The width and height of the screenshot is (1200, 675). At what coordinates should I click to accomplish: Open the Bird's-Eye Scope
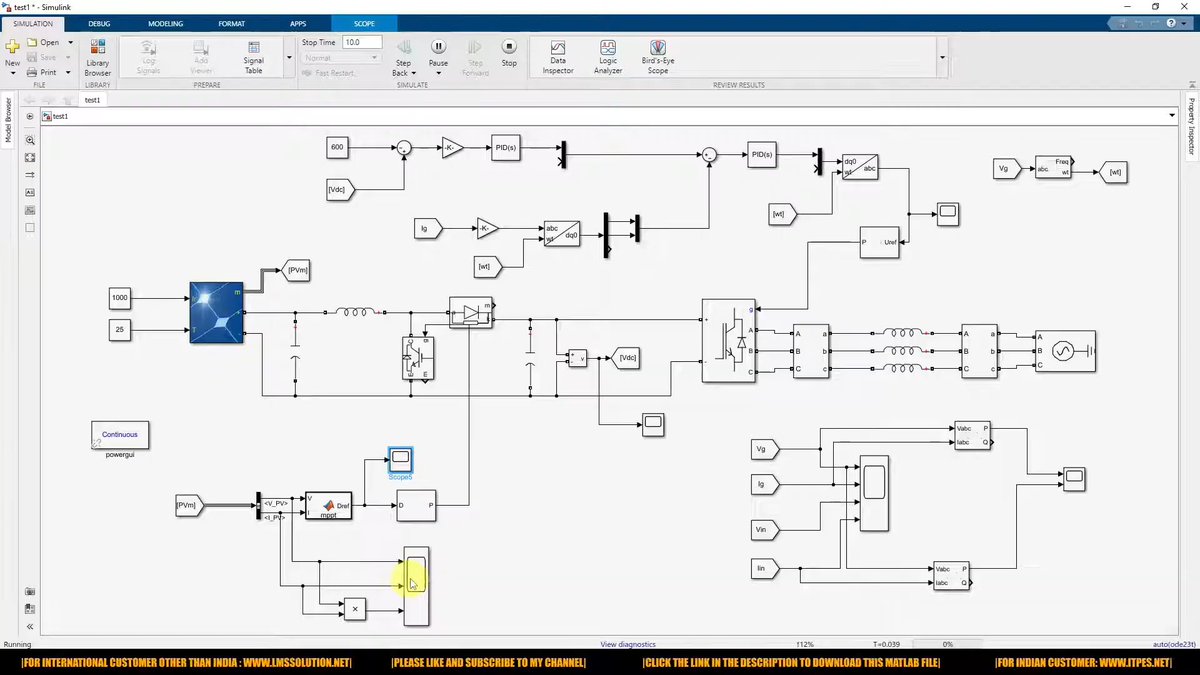(x=658, y=57)
